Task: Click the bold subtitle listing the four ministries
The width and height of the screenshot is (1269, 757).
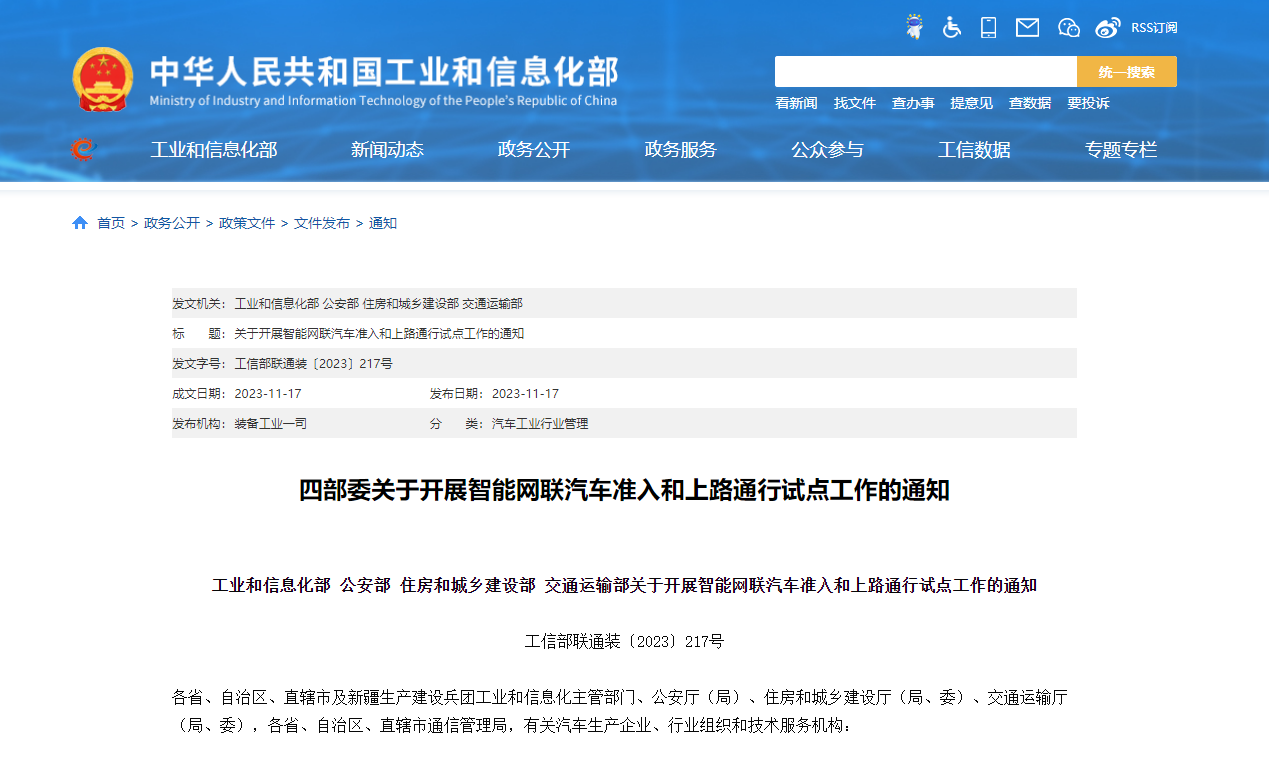Action: [624, 585]
